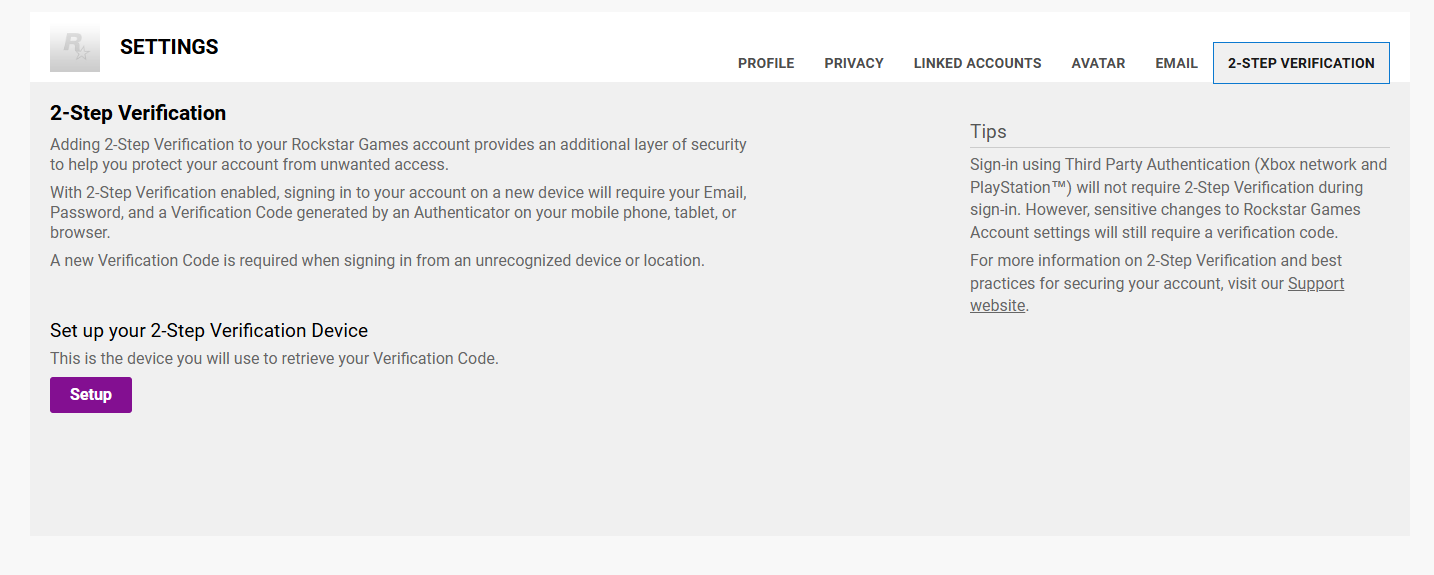Click the 'A new Verification Code is required' sentence
The height and width of the screenshot is (575, 1434).
click(x=377, y=261)
